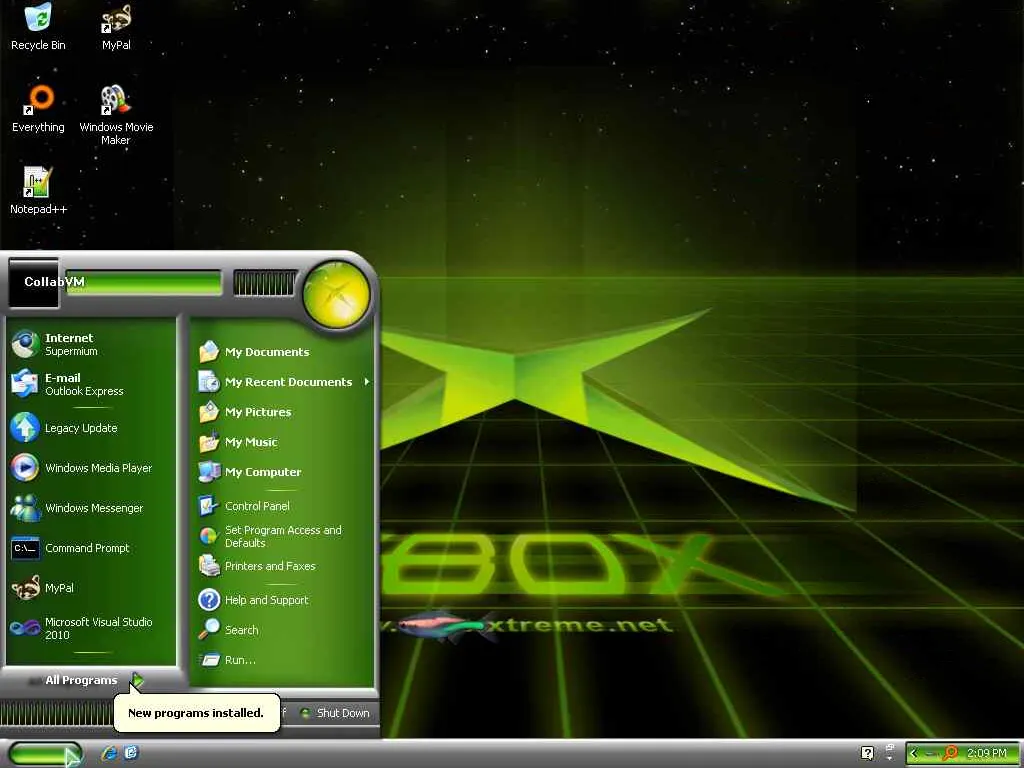The height and width of the screenshot is (768, 1024).
Task: Click the Printers and Faxes printer icon
Action: coord(209,566)
